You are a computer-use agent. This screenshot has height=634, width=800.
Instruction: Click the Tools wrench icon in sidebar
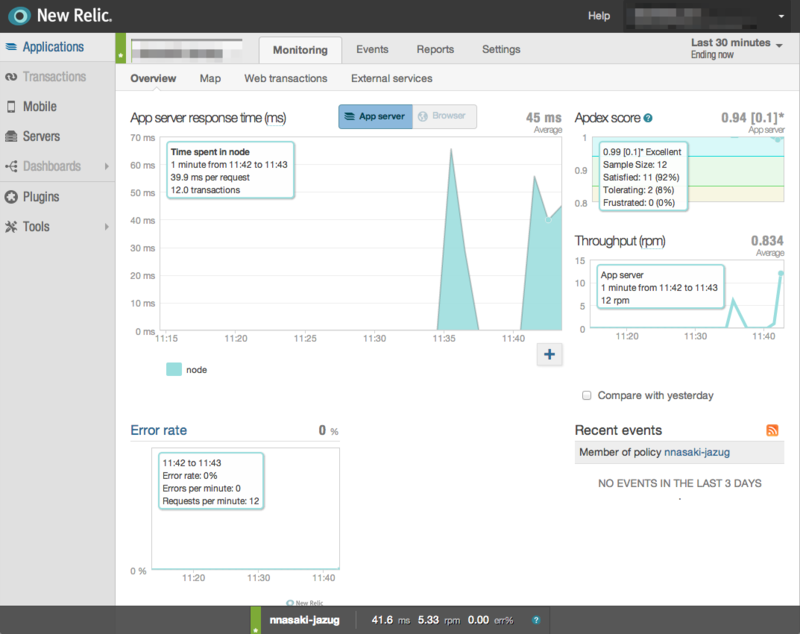[11, 226]
